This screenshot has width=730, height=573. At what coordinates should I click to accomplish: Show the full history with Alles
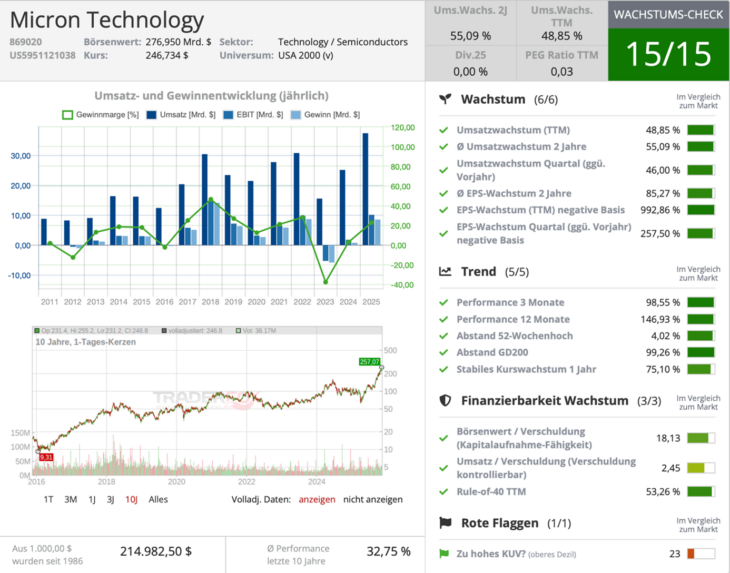[x=158, y=499]
